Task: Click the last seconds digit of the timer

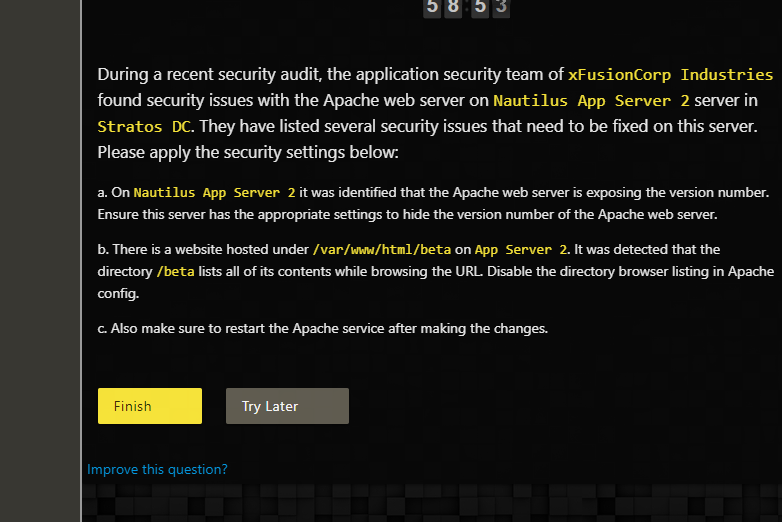Action: [x=501, y=7]
